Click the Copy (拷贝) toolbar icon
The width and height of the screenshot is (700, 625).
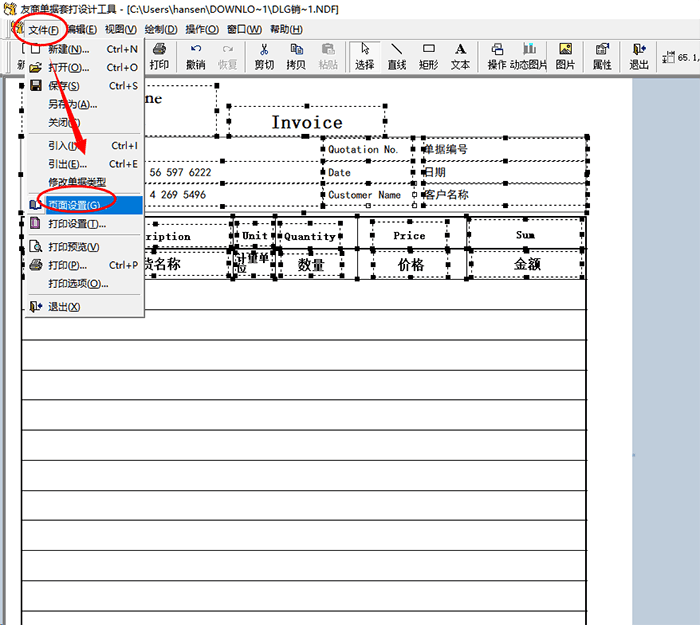point(296,56)
